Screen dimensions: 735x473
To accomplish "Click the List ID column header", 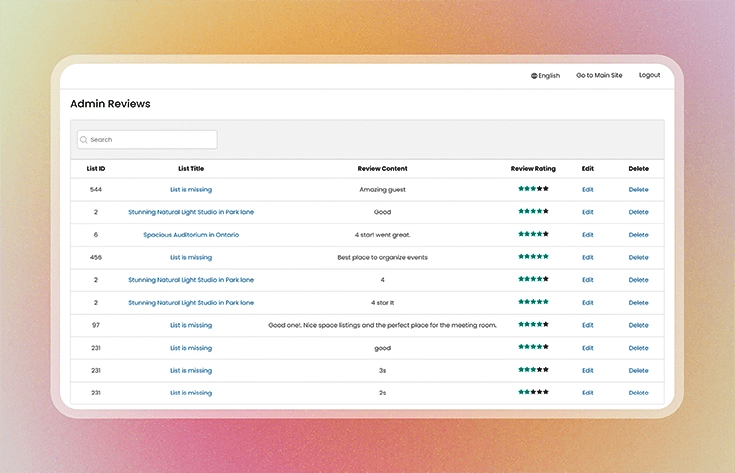I will [x=96, y=168].
